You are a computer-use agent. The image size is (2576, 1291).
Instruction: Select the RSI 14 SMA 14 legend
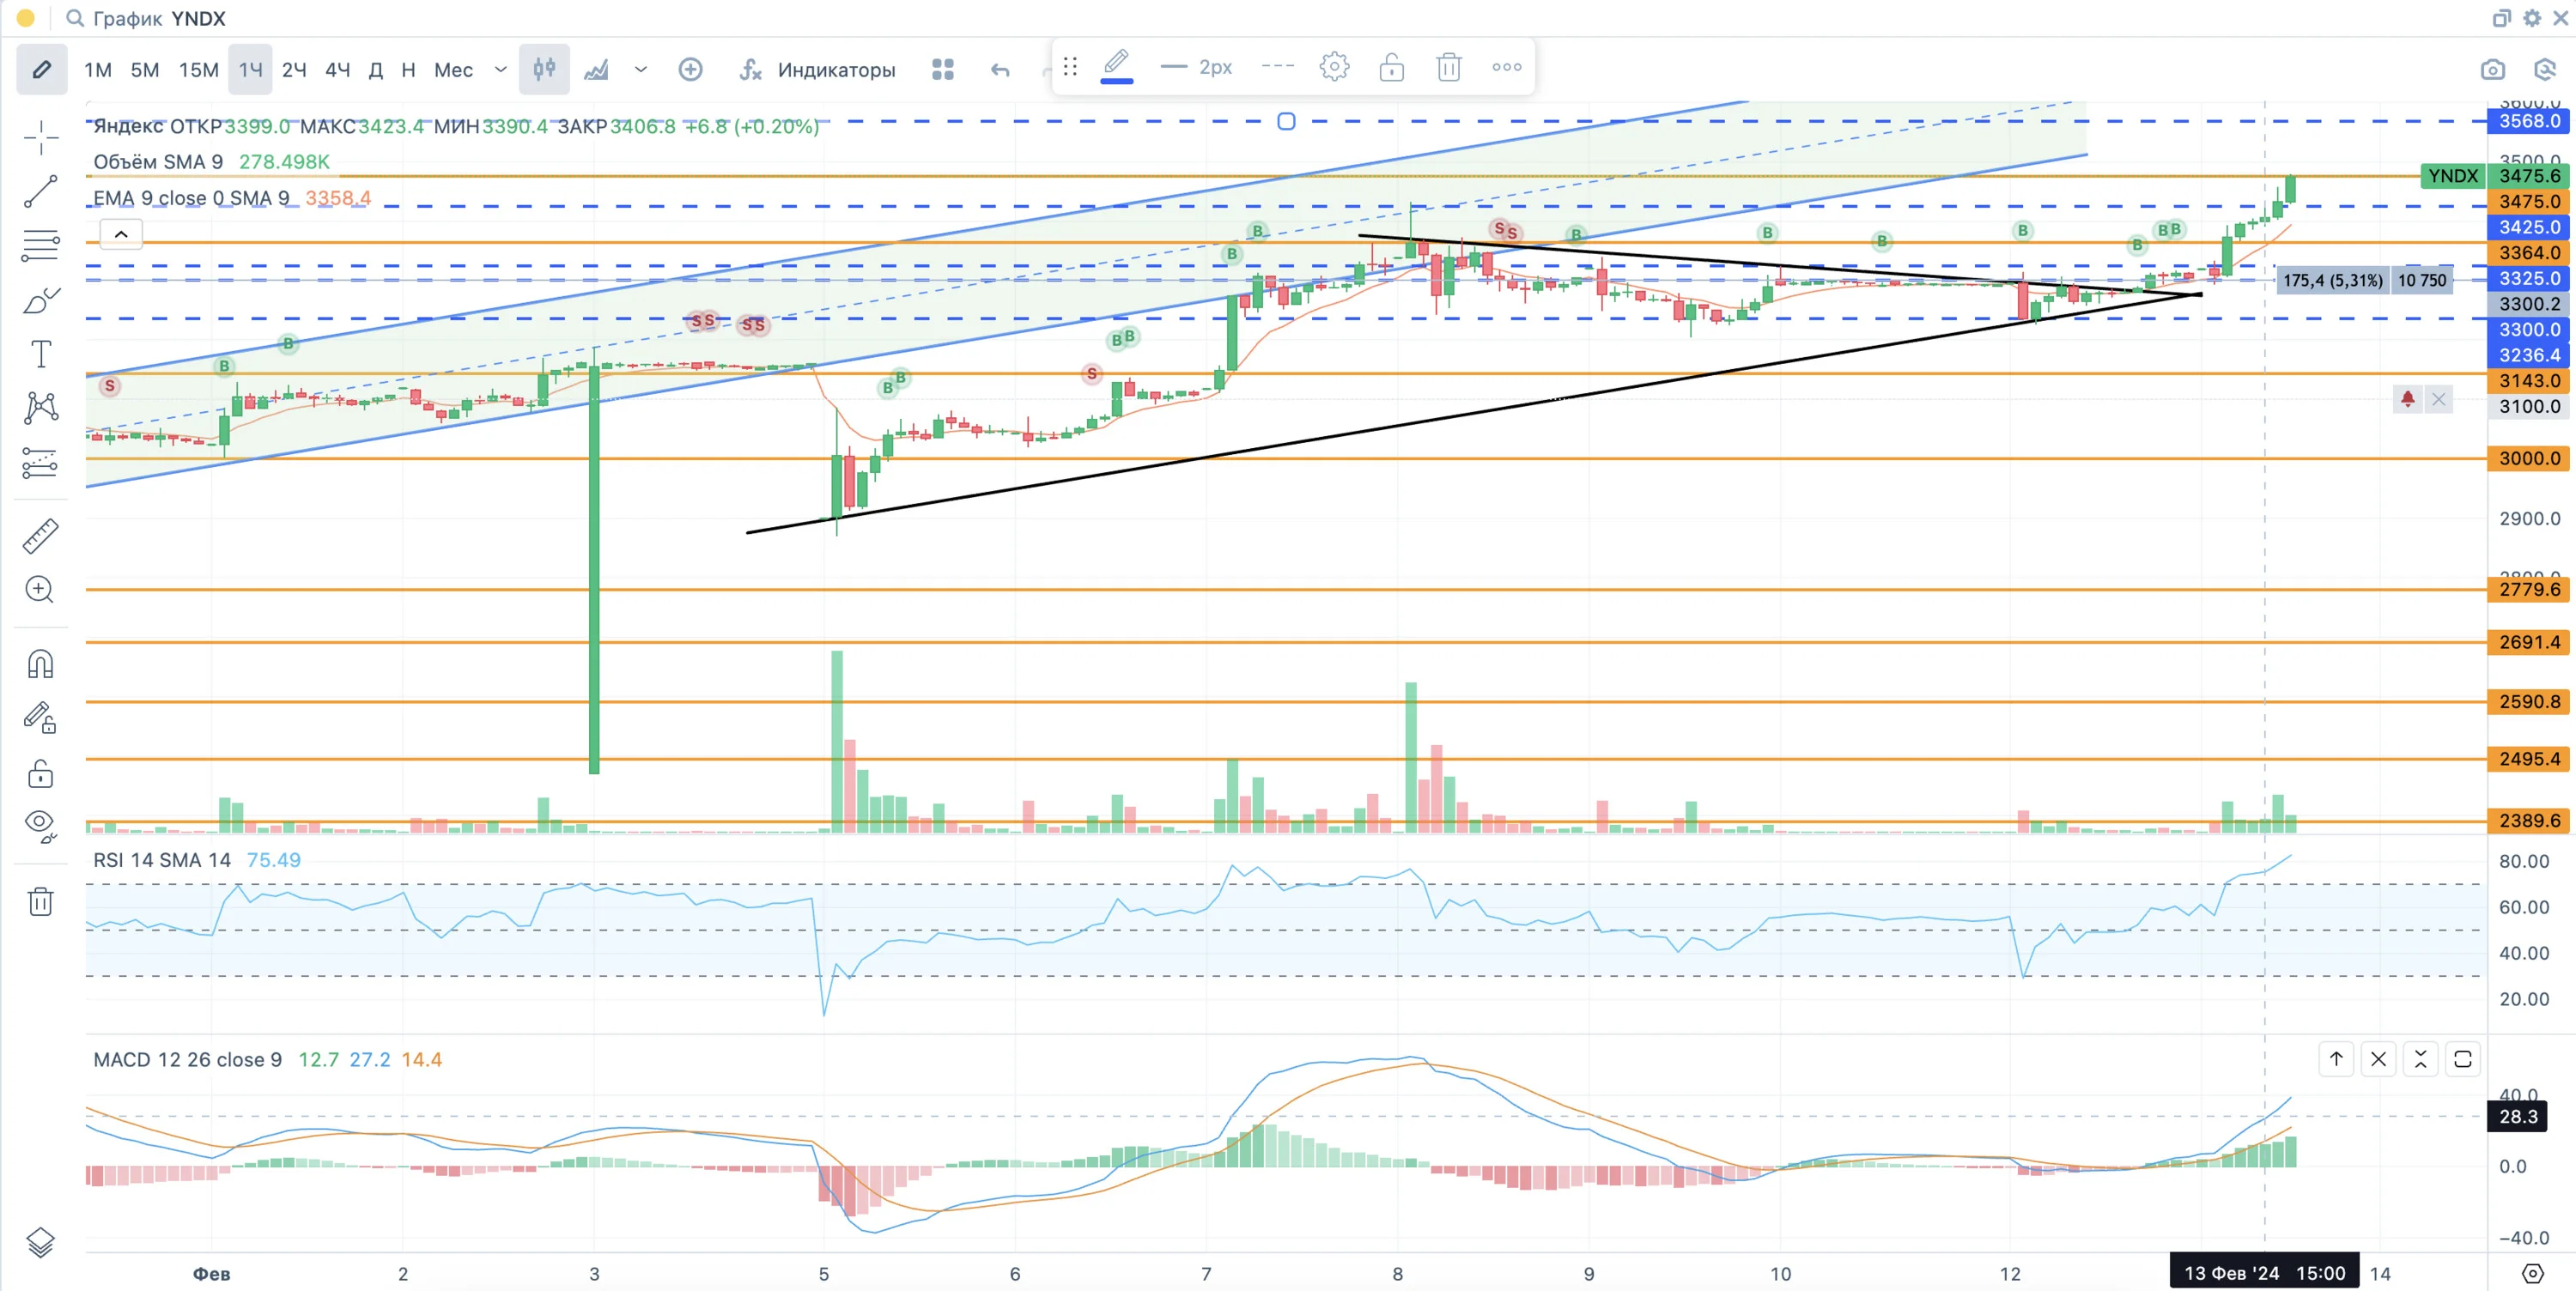(x=162, y=860)
